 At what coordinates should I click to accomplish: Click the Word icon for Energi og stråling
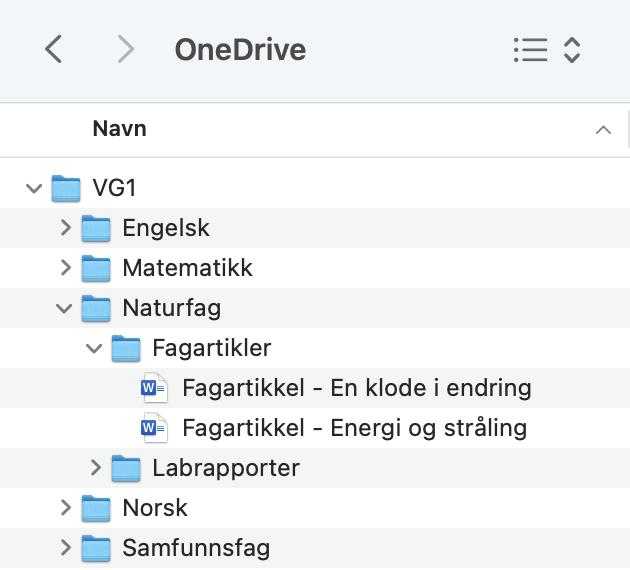(x=154, y=428)
